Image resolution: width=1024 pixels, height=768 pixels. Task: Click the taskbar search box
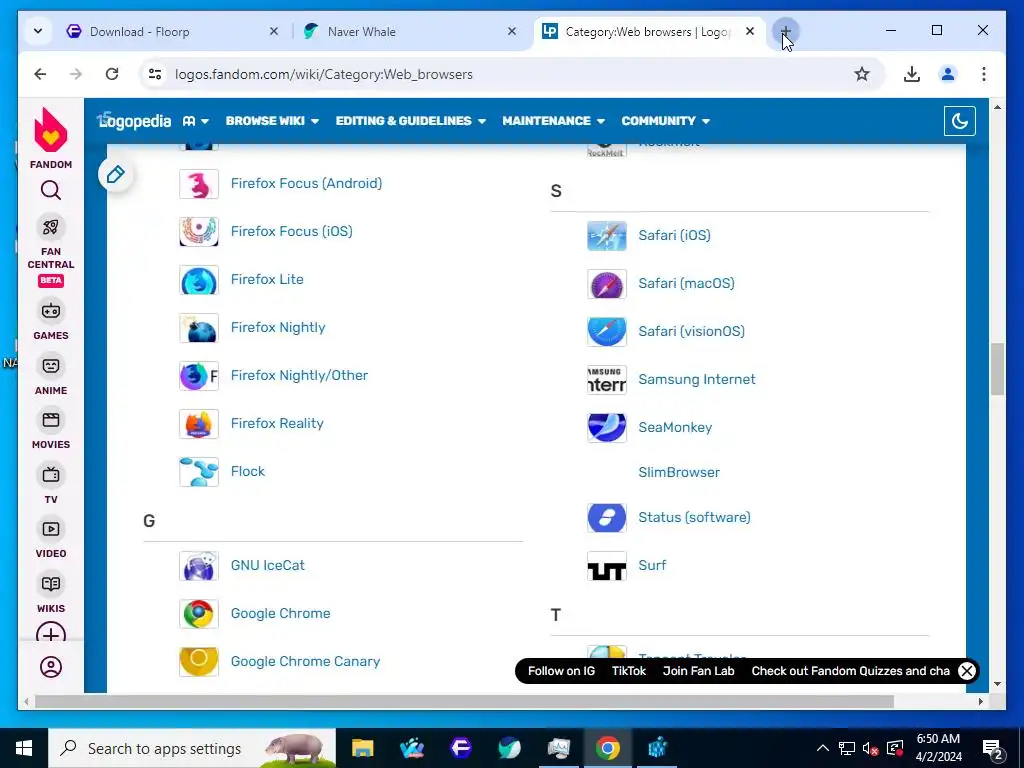click(192, 748)
